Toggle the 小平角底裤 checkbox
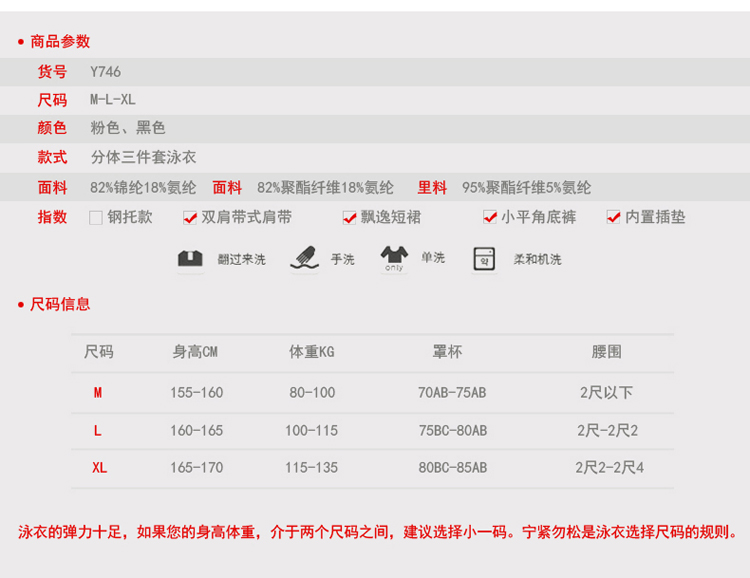 [x=490, y=217]
